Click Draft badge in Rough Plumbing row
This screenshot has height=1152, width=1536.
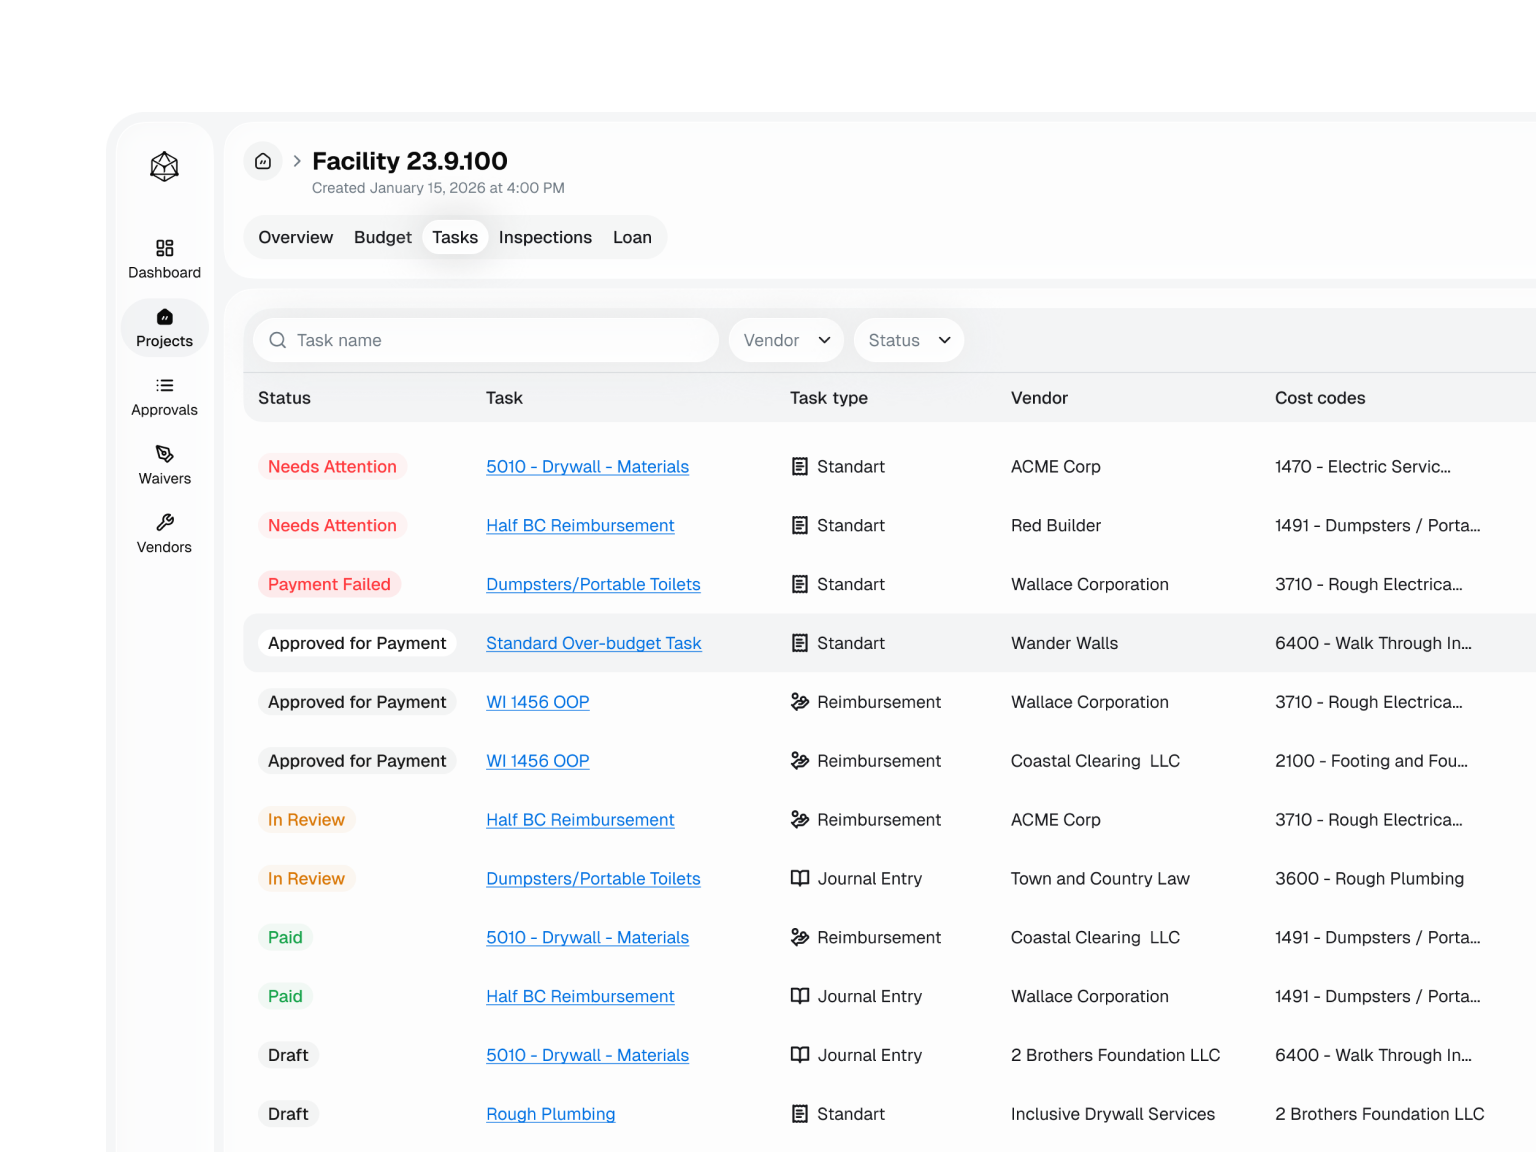[x=288, y=1115]
